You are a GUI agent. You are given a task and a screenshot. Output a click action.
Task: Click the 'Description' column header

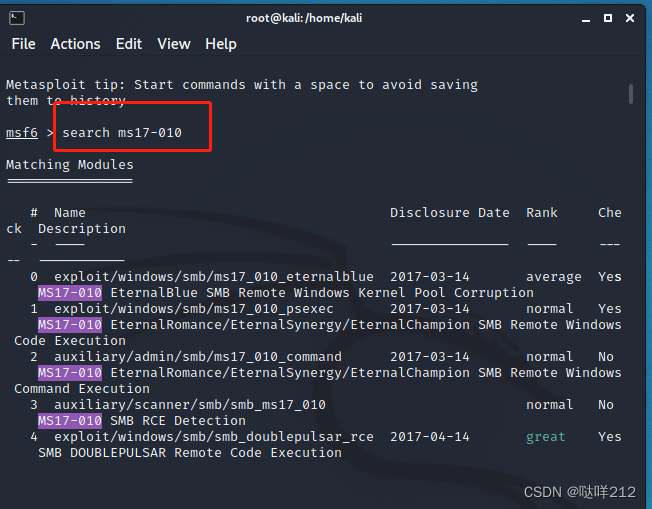tap(82, 229)
